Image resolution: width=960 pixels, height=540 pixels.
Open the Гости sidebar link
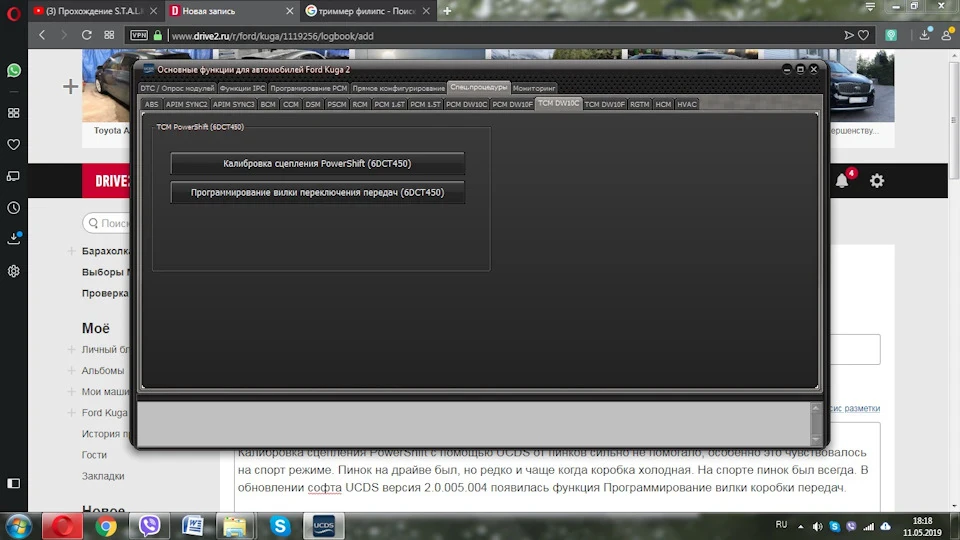pos(94,455)
